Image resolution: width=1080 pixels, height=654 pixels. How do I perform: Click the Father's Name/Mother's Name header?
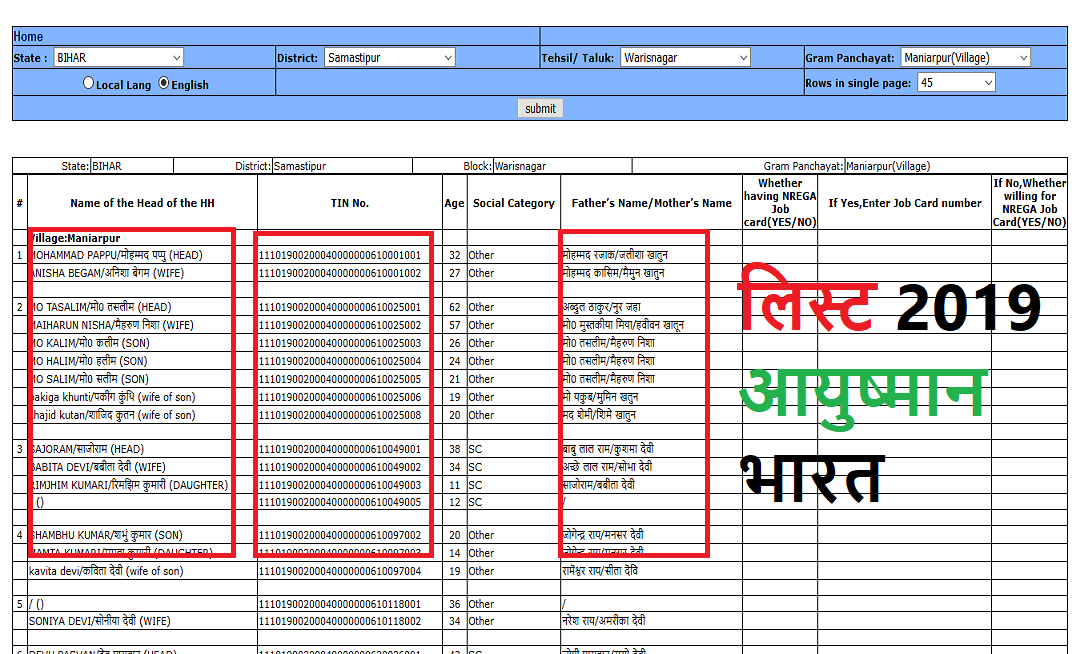652,203
